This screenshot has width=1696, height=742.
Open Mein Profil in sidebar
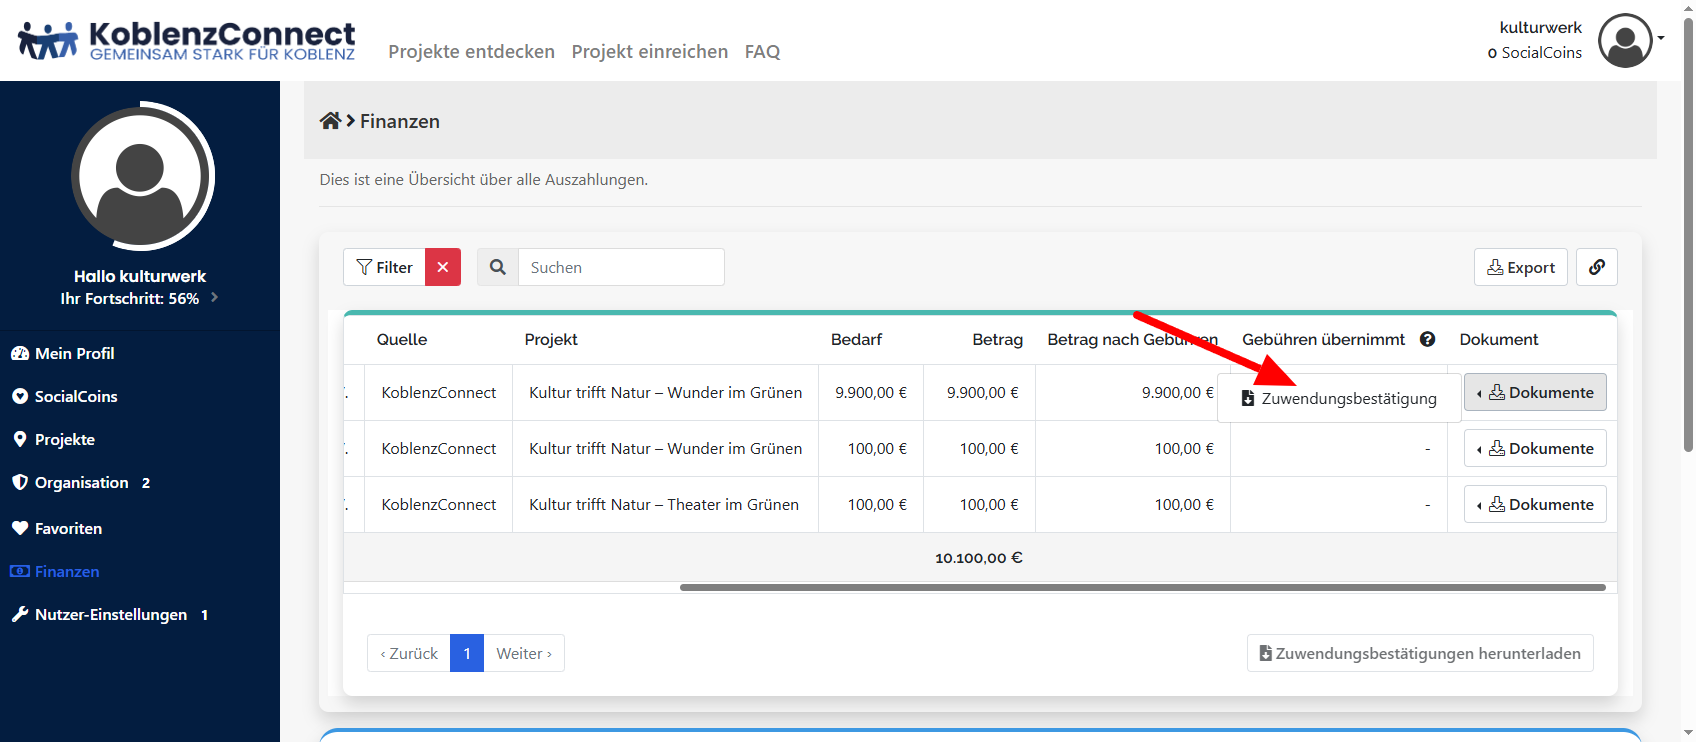click(74, 353)
